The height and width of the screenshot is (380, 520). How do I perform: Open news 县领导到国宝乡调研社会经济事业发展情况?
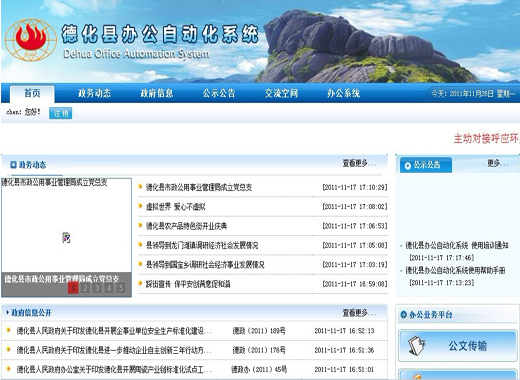tap(205, 265)
